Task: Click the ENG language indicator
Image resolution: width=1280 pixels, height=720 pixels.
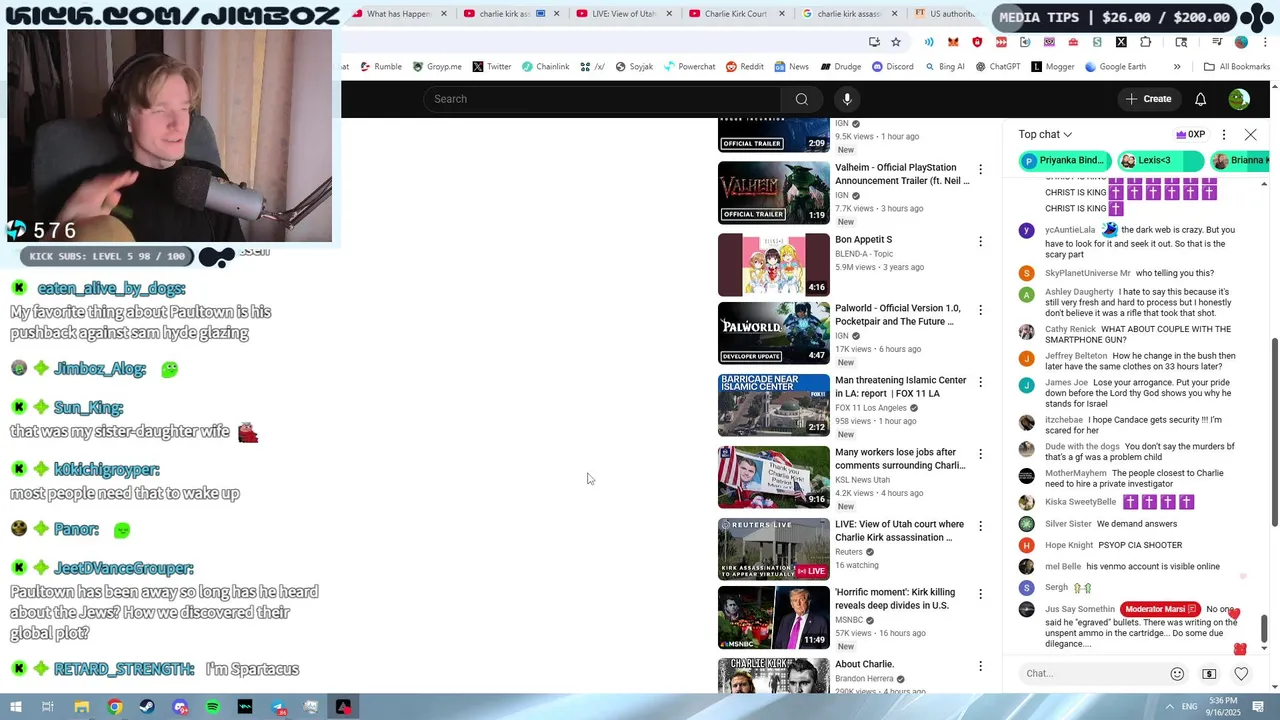Action: point(1189,707)
